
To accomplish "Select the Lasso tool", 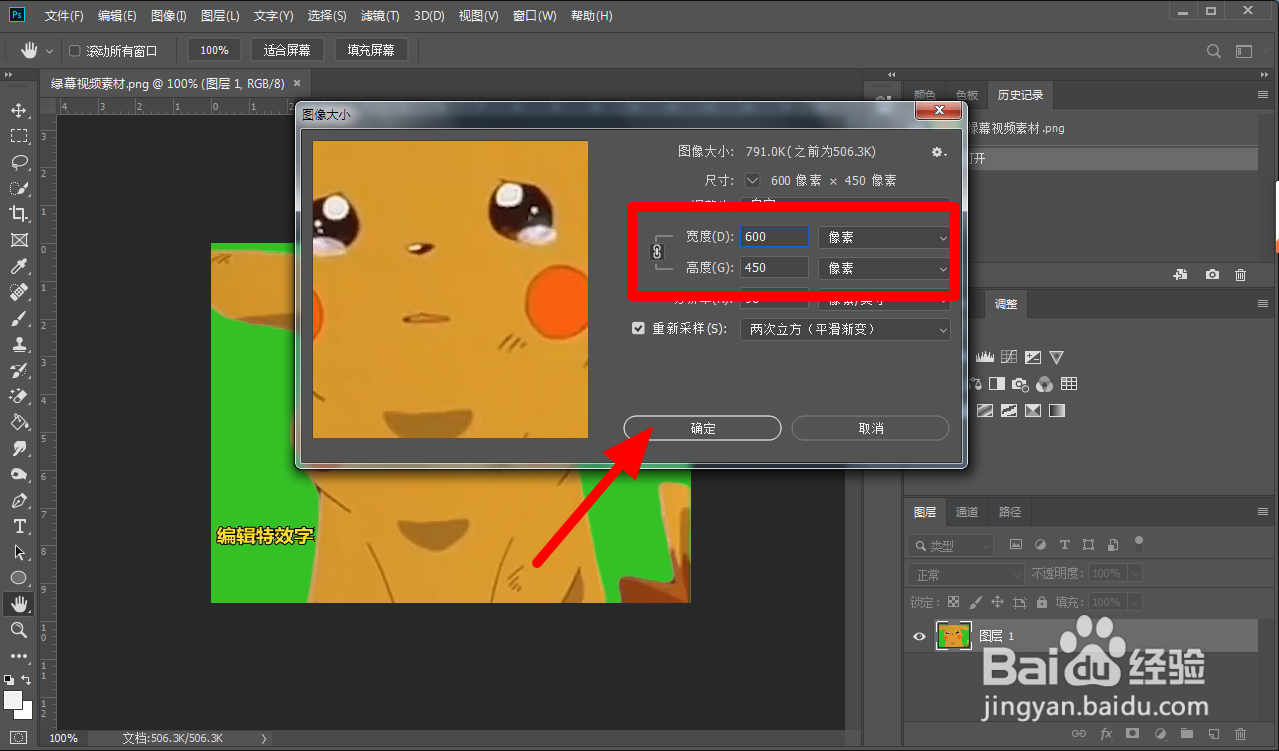I will pos(19,161).
